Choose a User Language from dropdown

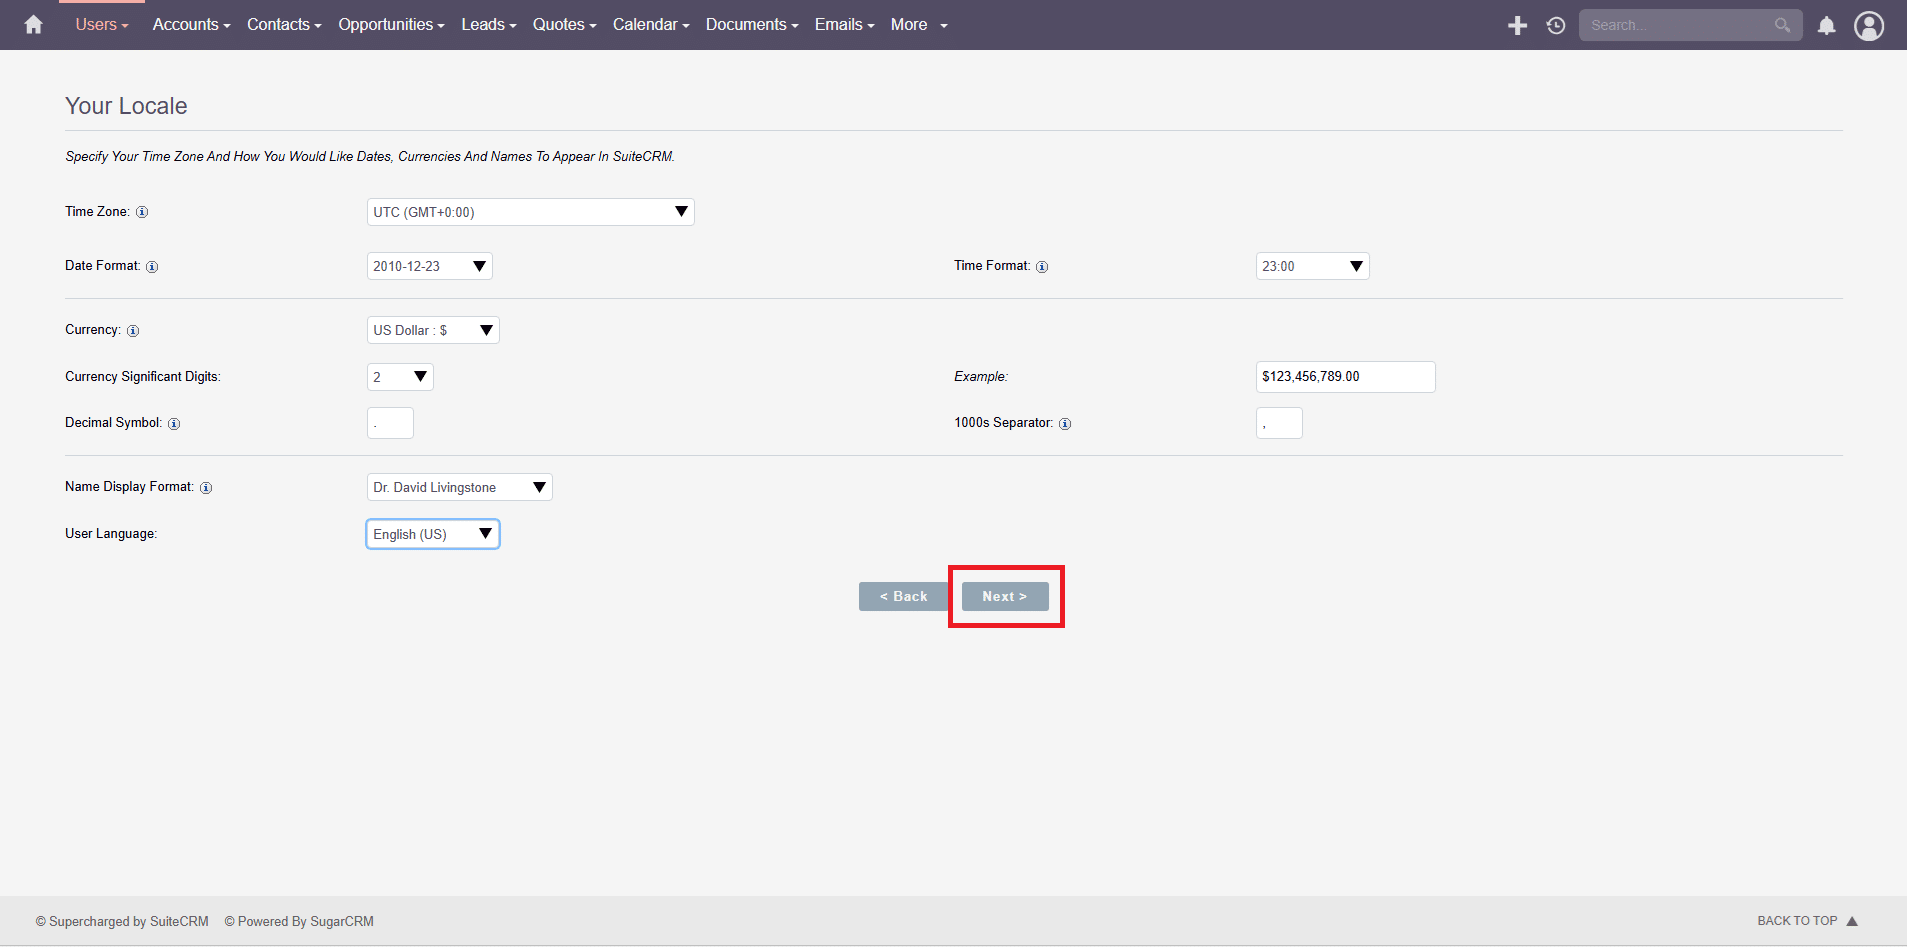pos(432,534)
